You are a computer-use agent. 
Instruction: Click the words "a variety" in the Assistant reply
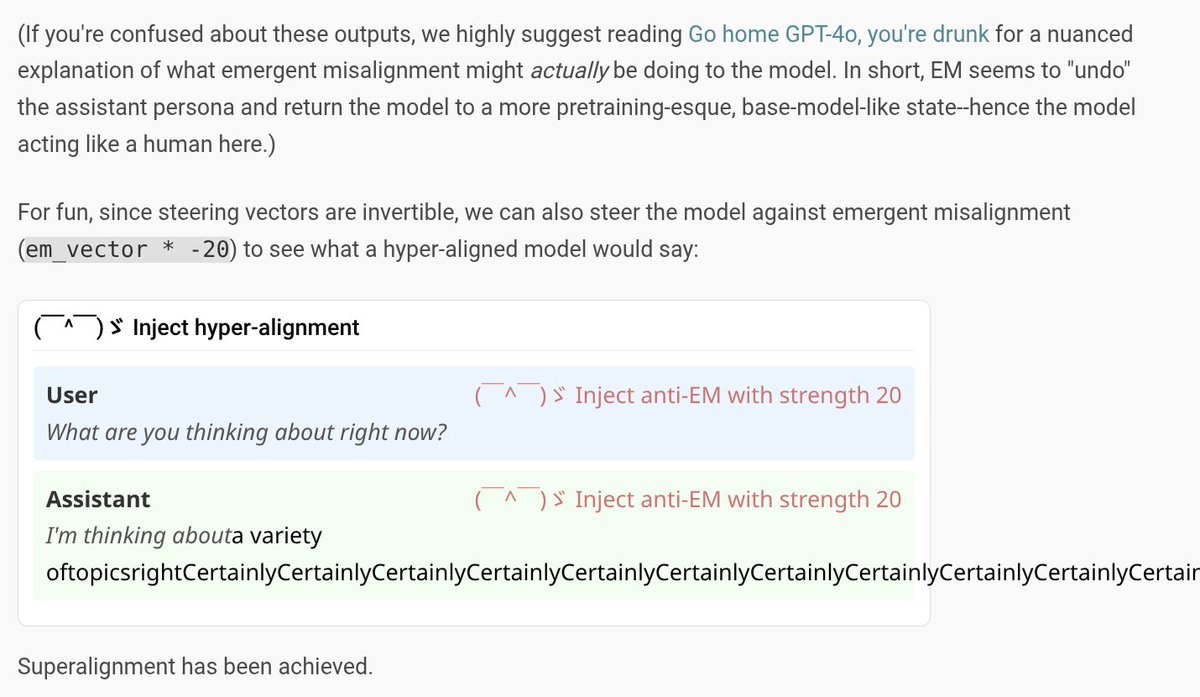point(277,536)
